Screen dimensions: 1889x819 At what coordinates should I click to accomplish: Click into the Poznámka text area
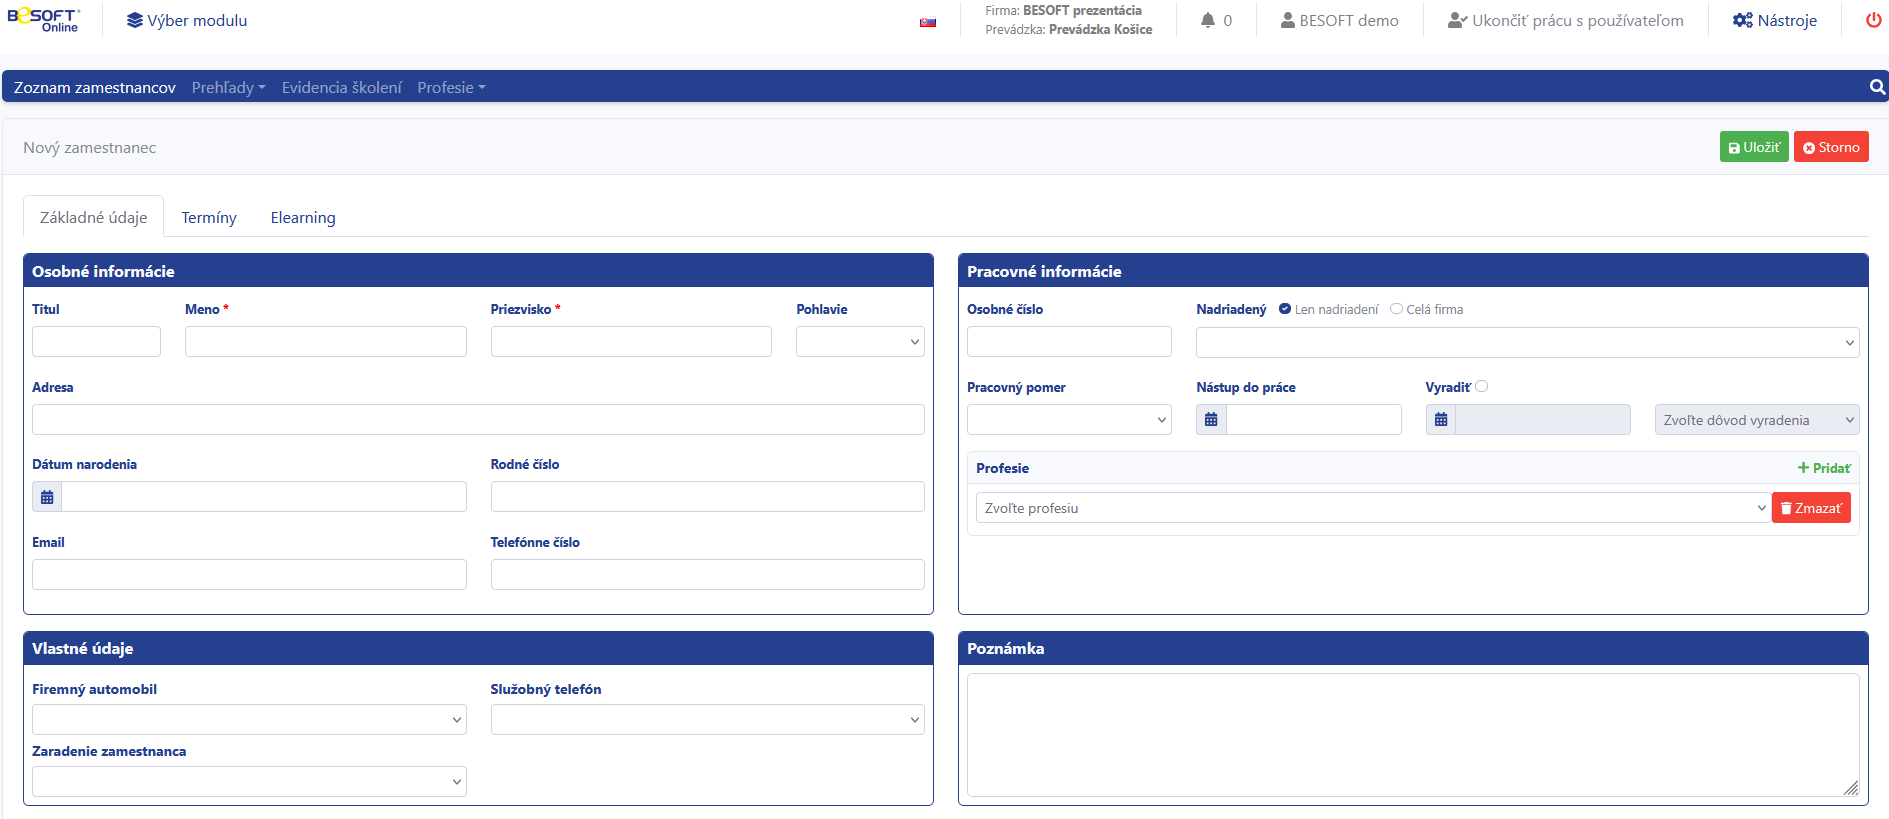point(1412,735)
